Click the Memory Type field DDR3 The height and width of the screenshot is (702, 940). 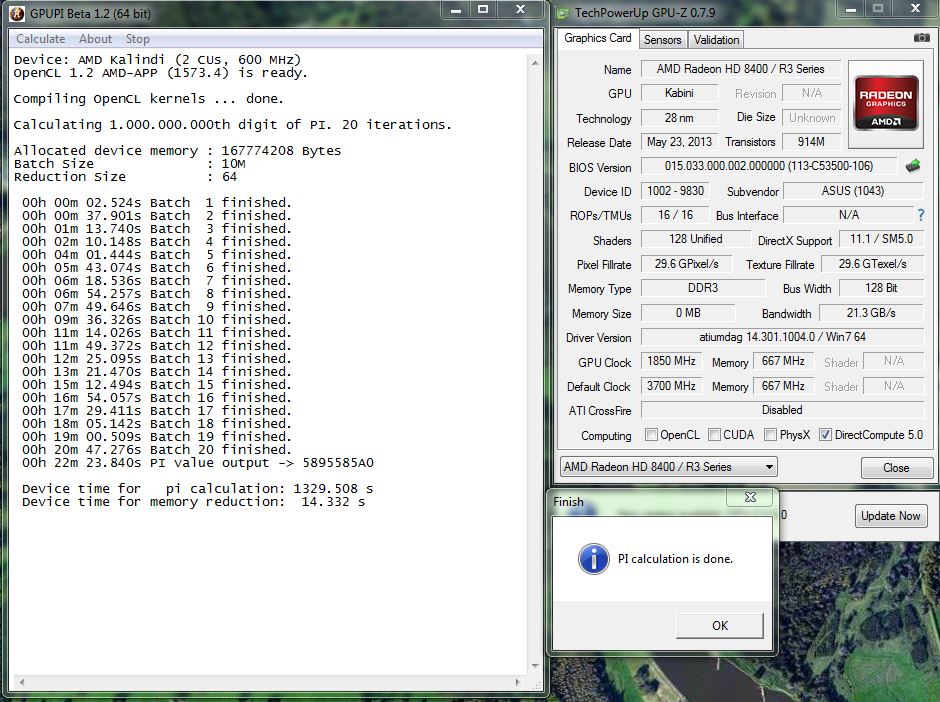(x=703, y=288)
